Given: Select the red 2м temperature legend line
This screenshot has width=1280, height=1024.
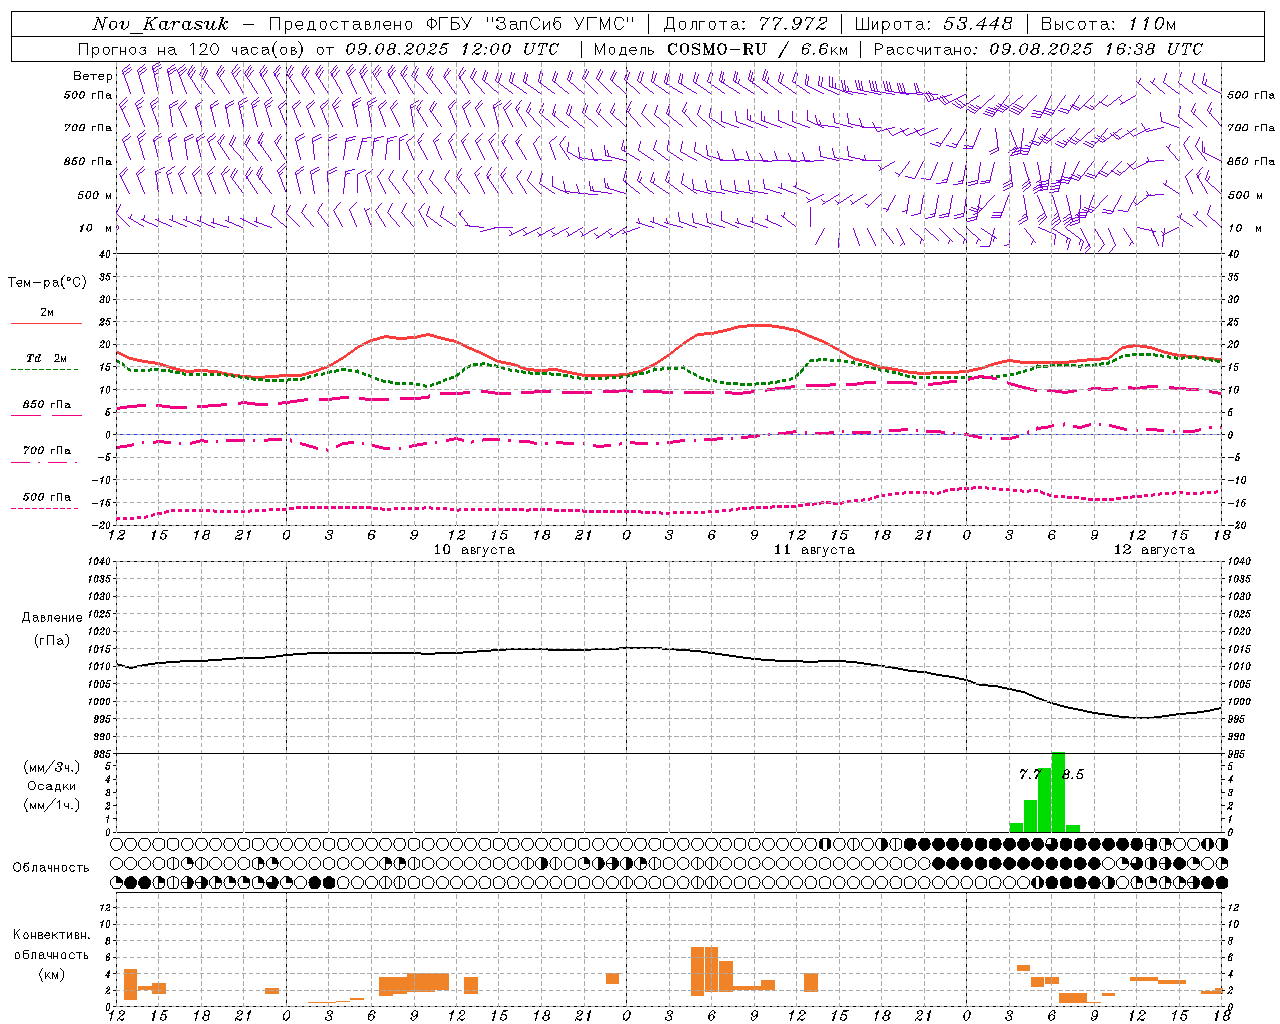Looking at the screenshot, I should click(46, 323).
